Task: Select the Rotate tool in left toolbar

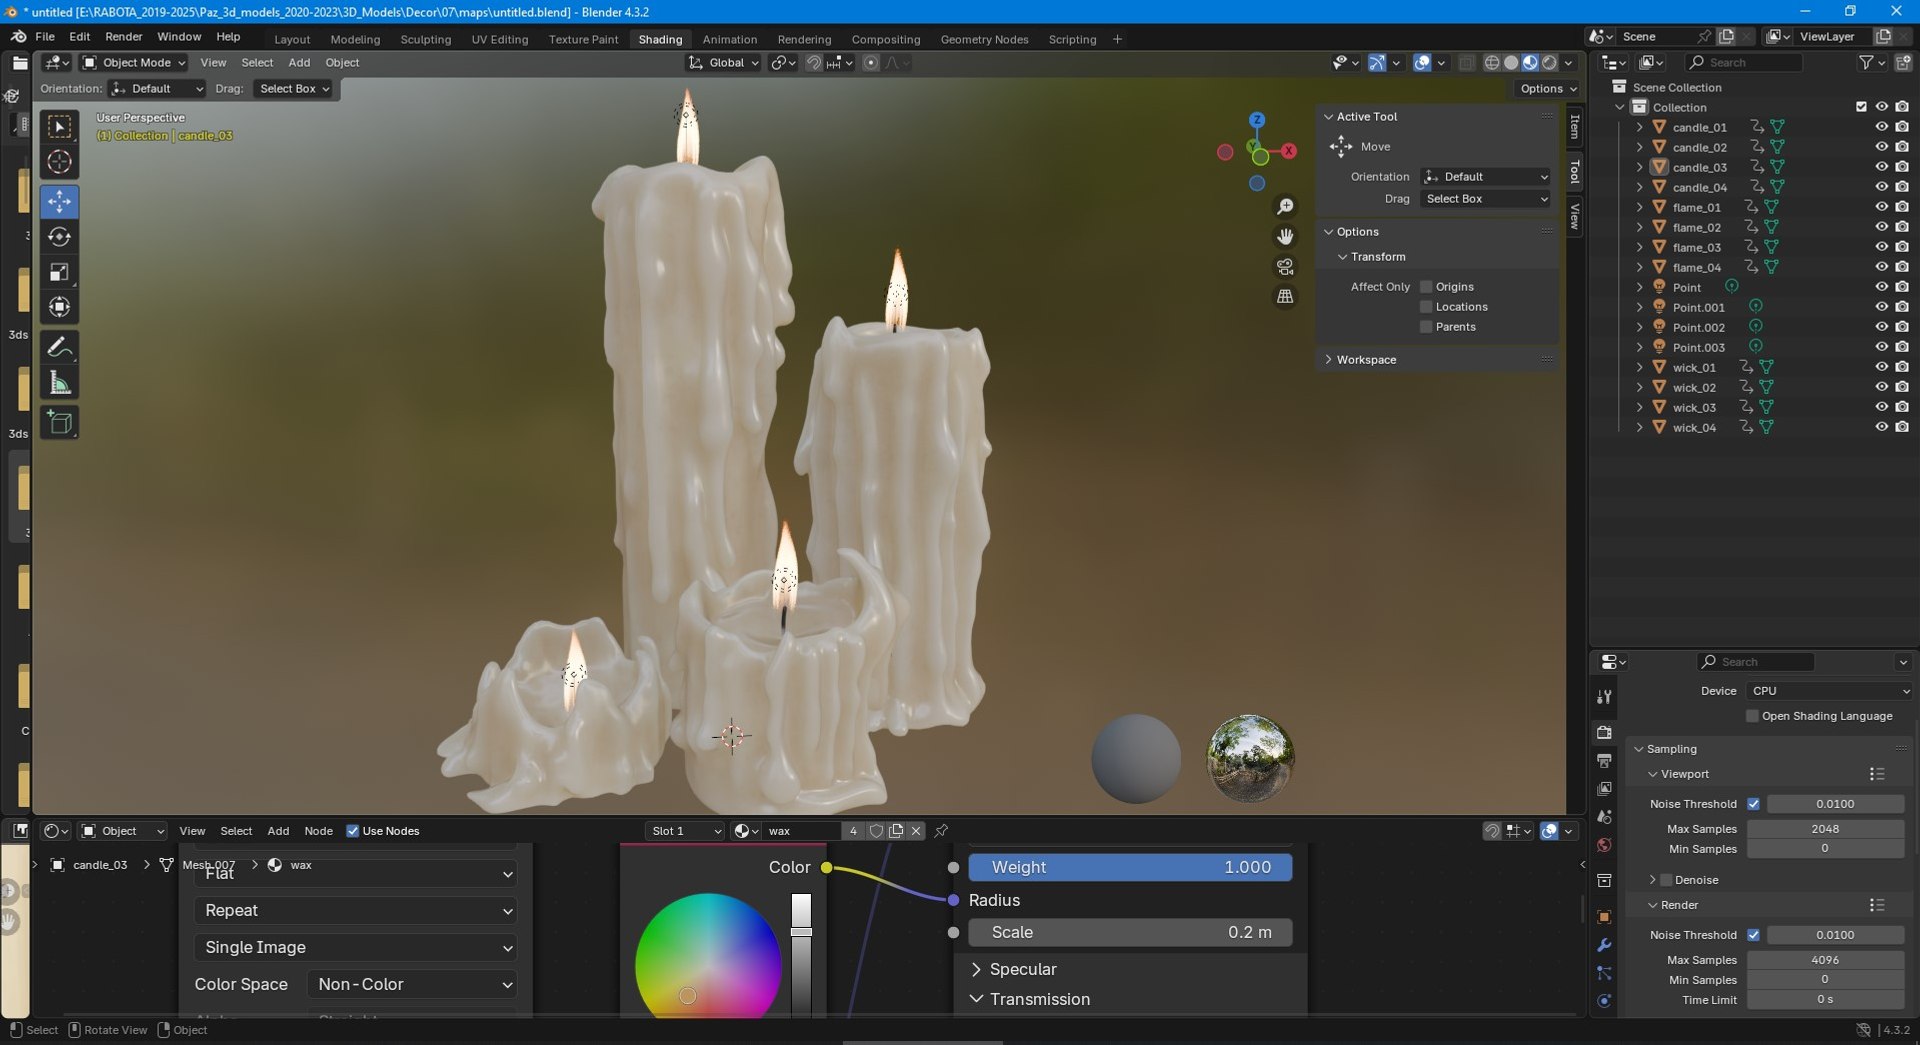Action: tap(59, 237)
